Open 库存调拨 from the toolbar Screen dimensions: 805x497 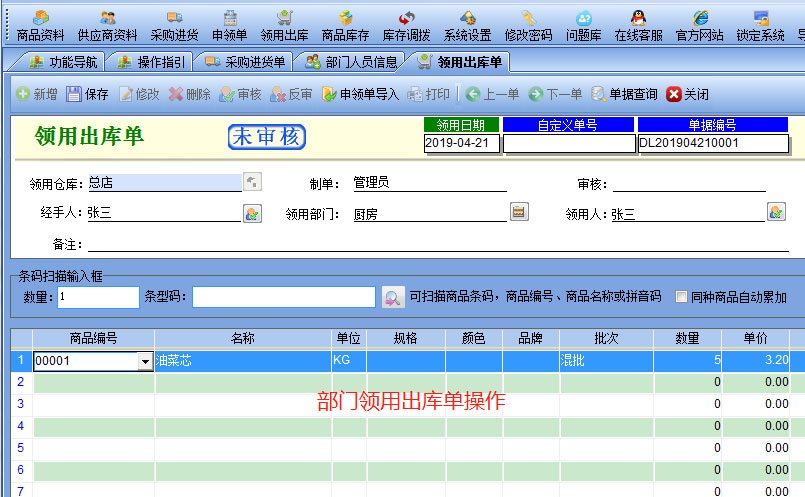406,25
